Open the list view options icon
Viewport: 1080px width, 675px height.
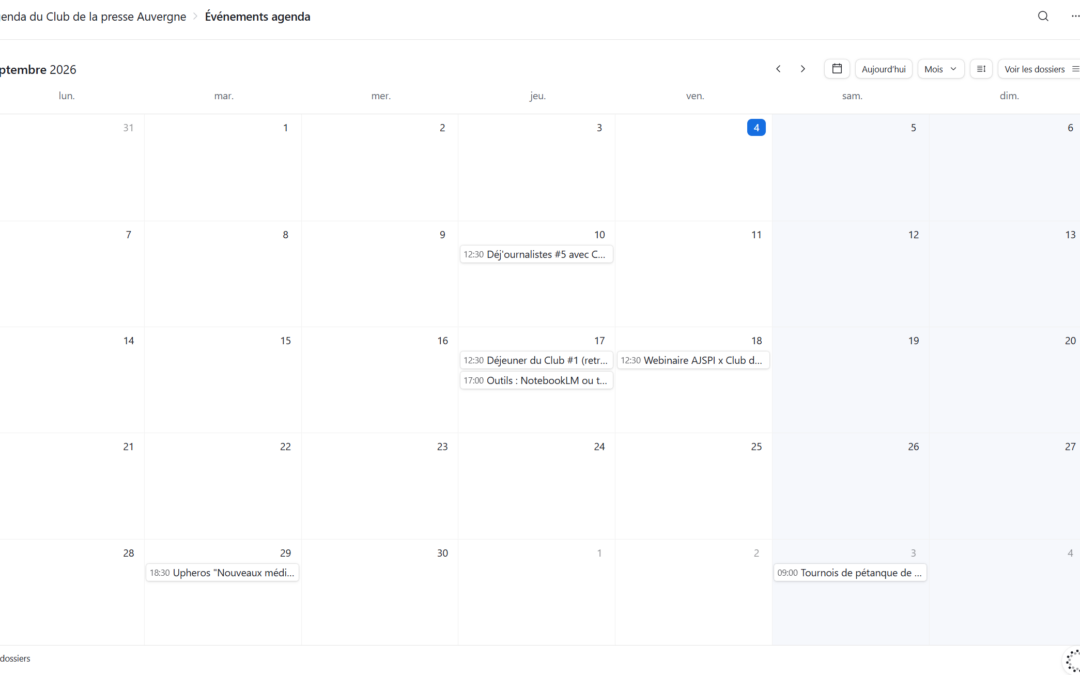[982, 69]
